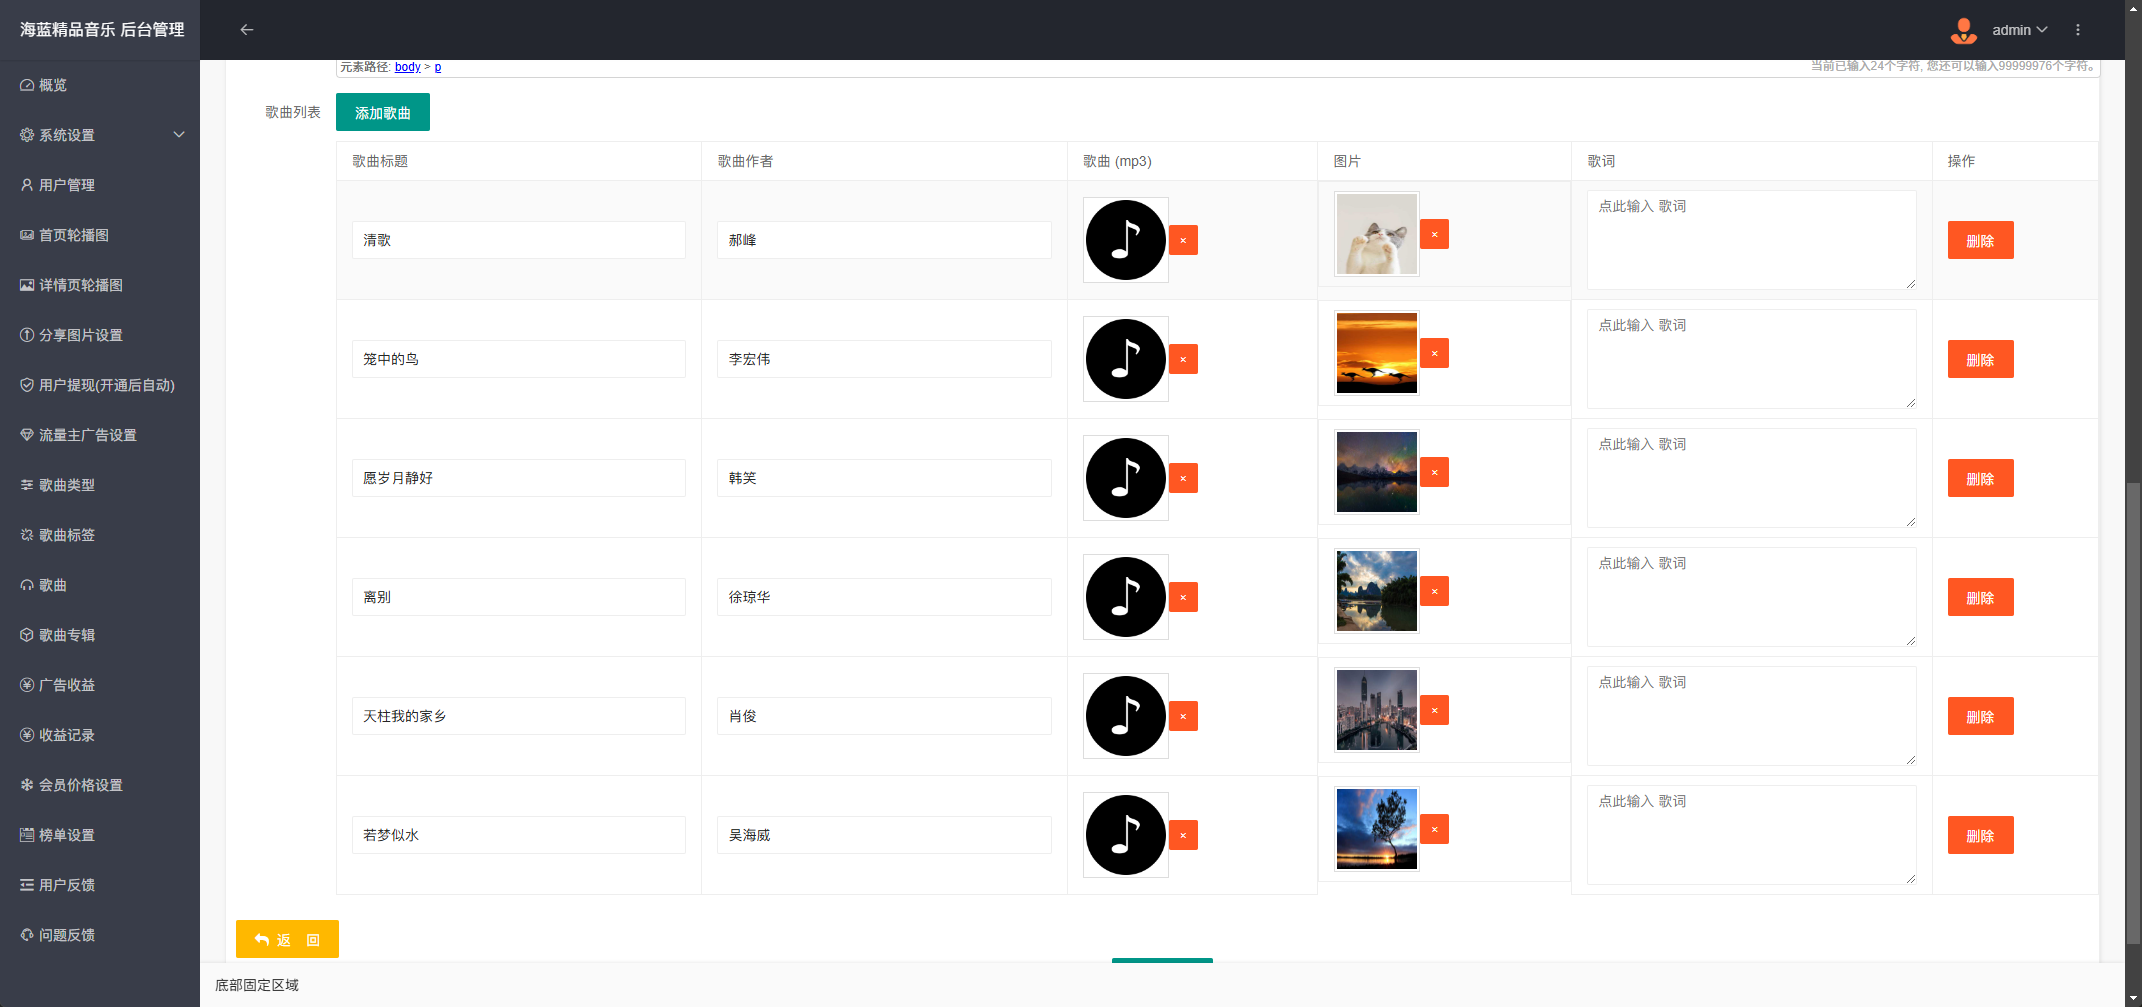Image resolution: width=2142 pixels, height=1007 pixels.
Task: Remove the mp3 file of 离别
Action: [x=1183, y=597]
